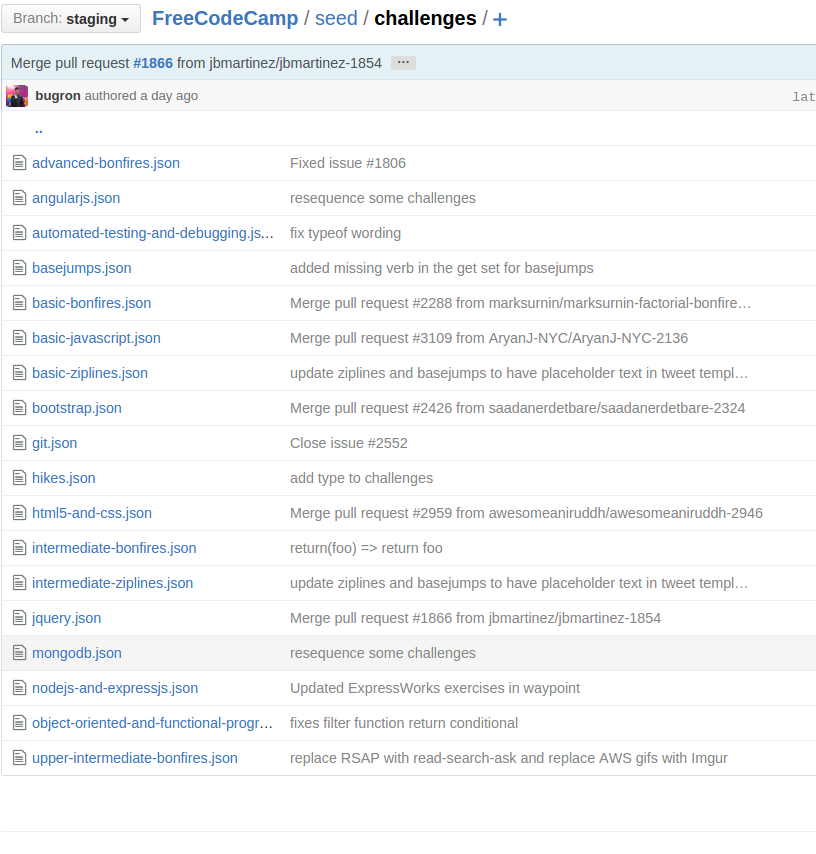Click file icon for mongodb.json

[x=20, y=652]
